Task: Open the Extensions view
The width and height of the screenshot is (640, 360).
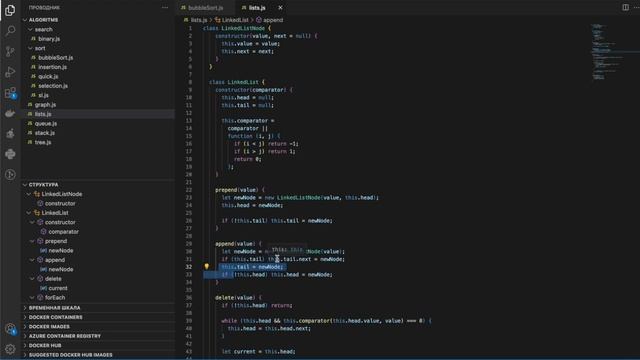Action: tap(10, 93)
